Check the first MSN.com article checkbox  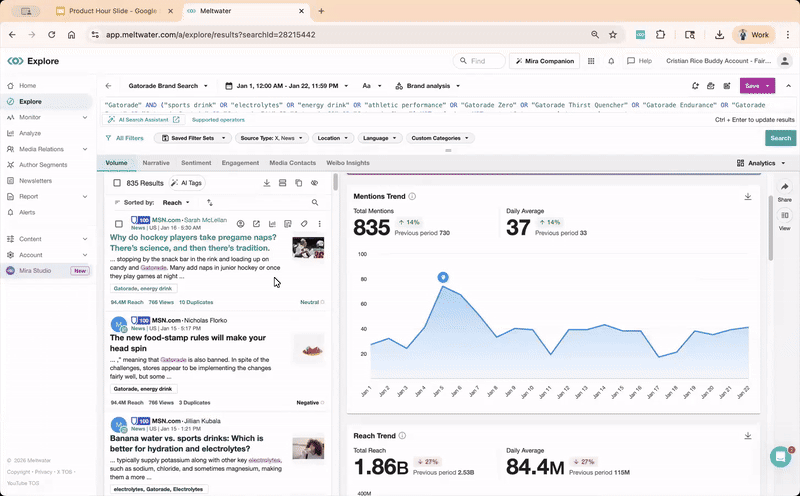click(x=119, y=224)
